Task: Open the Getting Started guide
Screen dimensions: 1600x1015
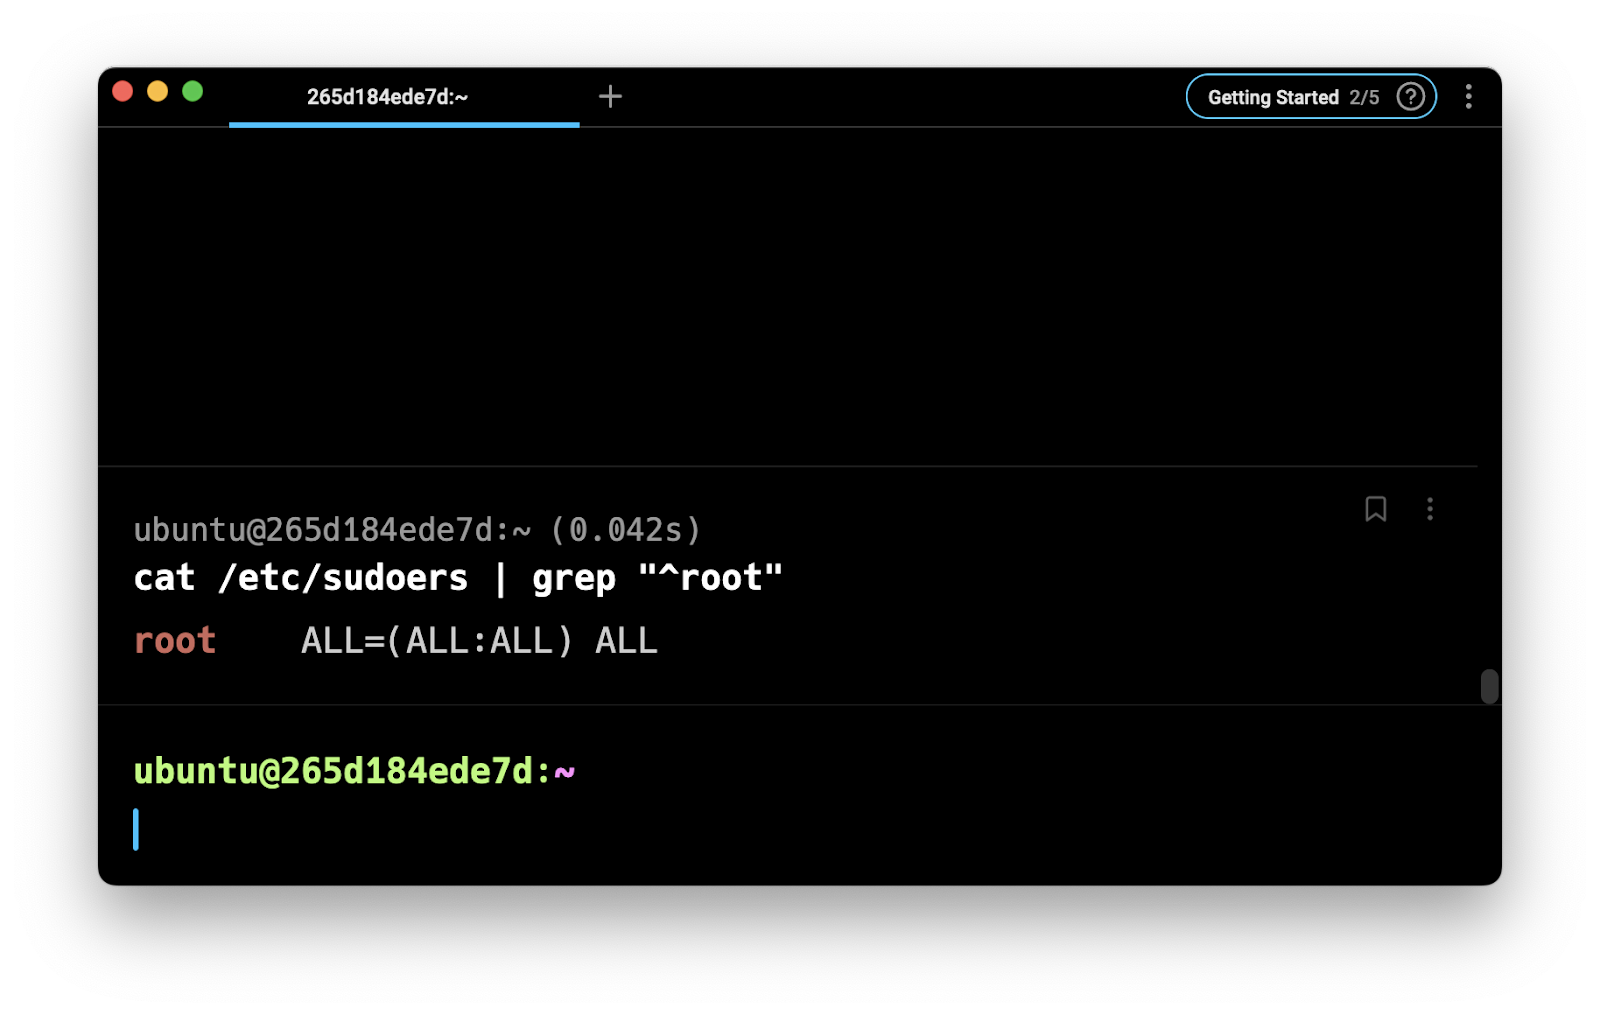Action: tap(1272, 97)
